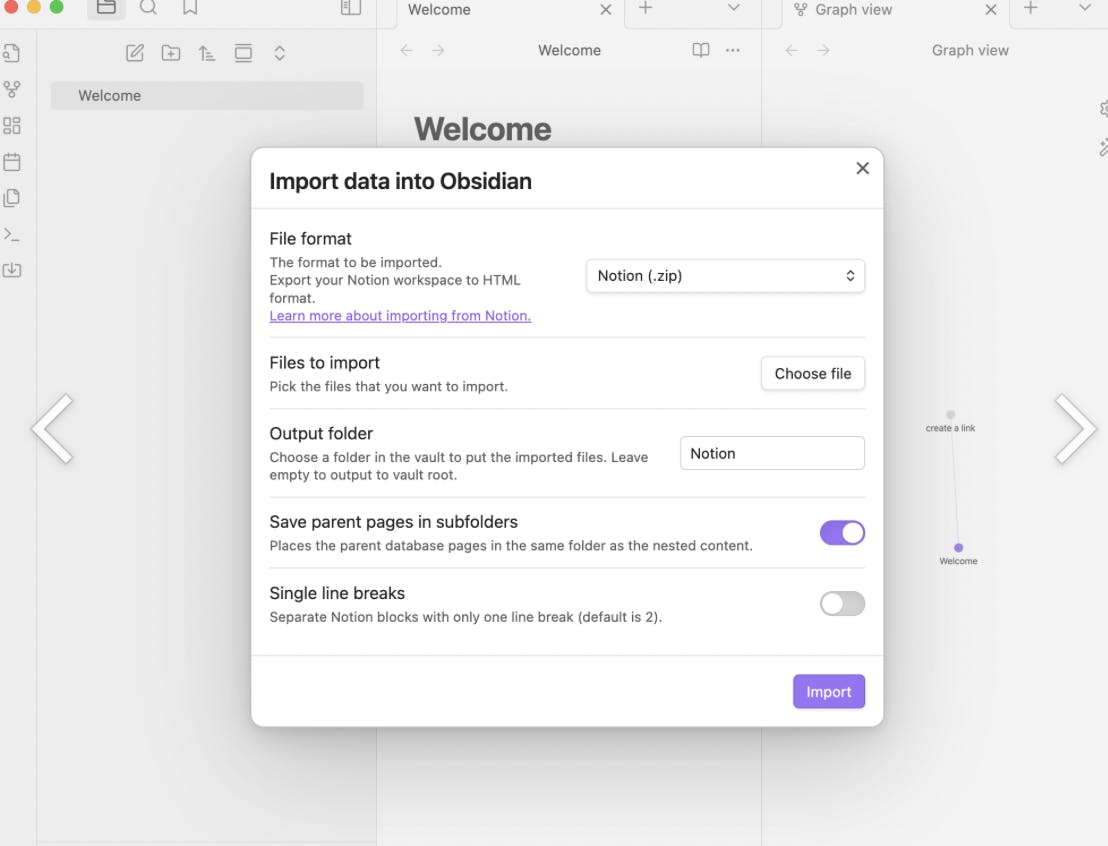Expand all items in file explorer
1108x846 pixels.
click(280, 53)
